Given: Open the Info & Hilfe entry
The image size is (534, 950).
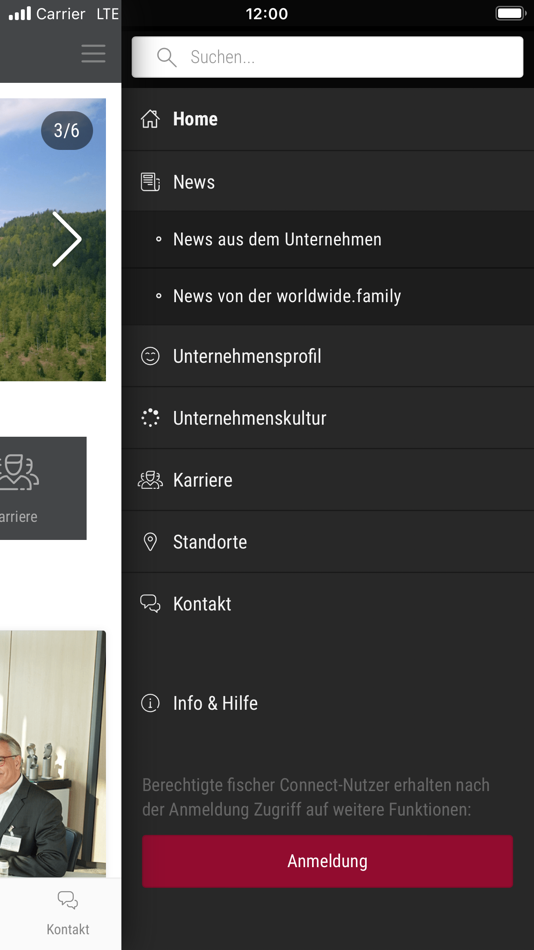Looking at the screenshot, I should point(328,703).
